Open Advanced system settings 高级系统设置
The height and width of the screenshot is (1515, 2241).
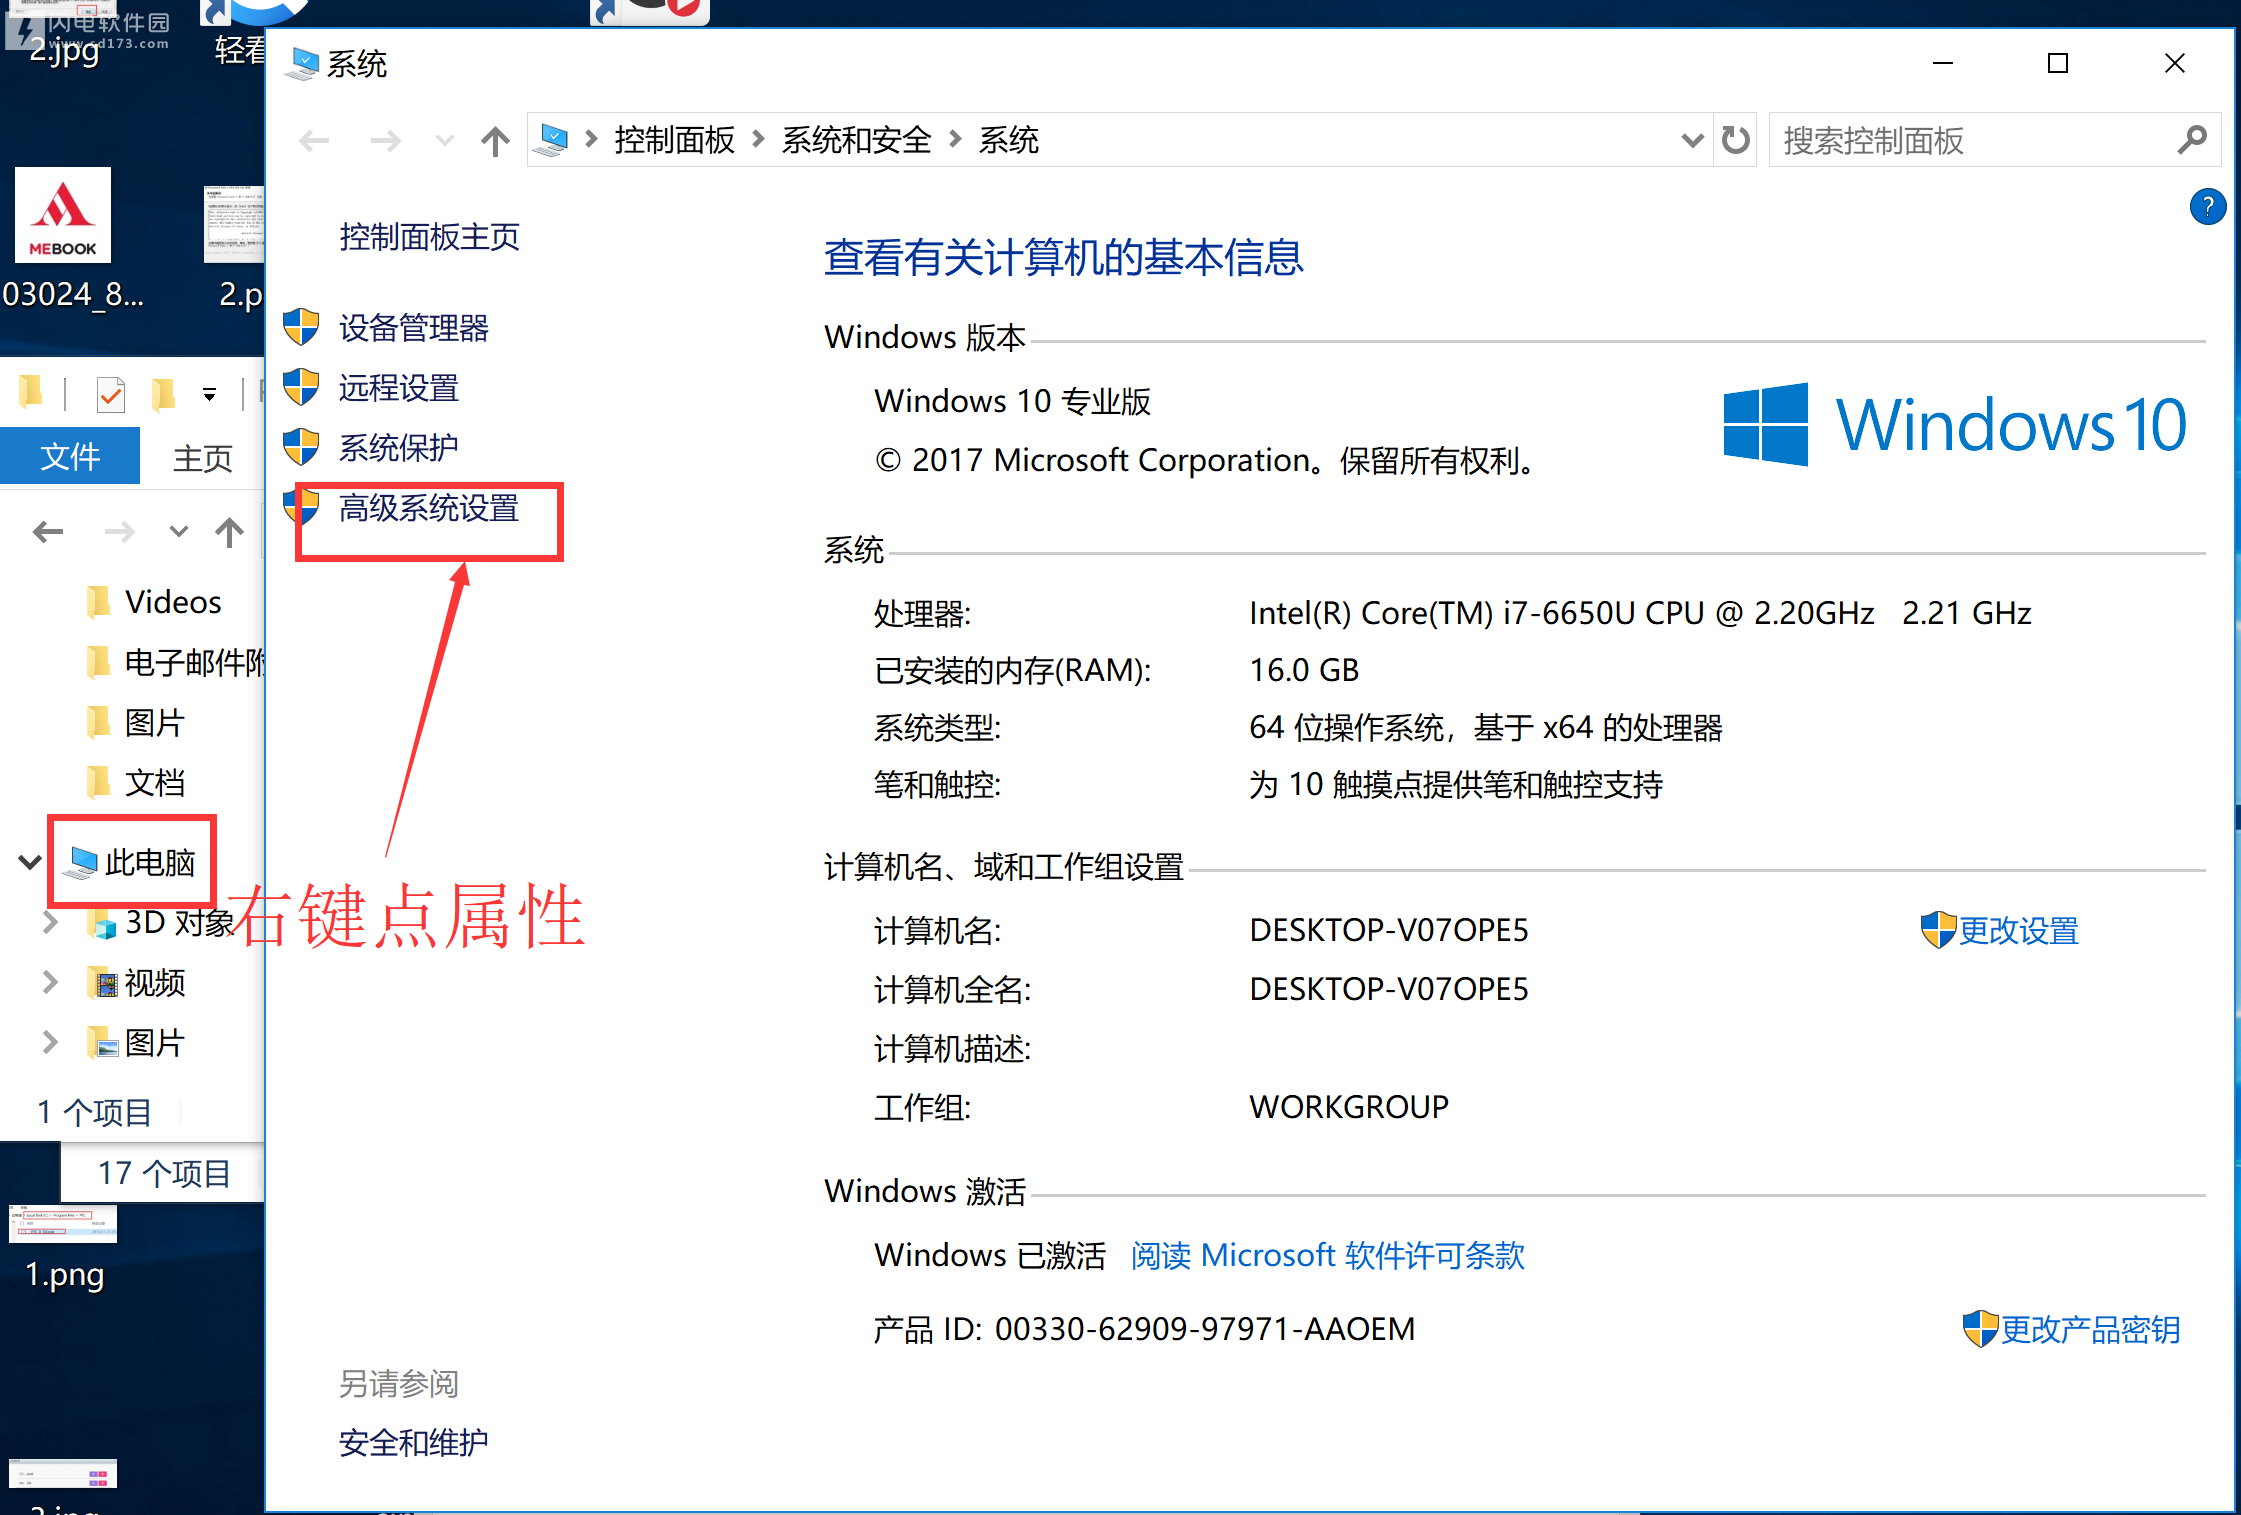point(428,508)
